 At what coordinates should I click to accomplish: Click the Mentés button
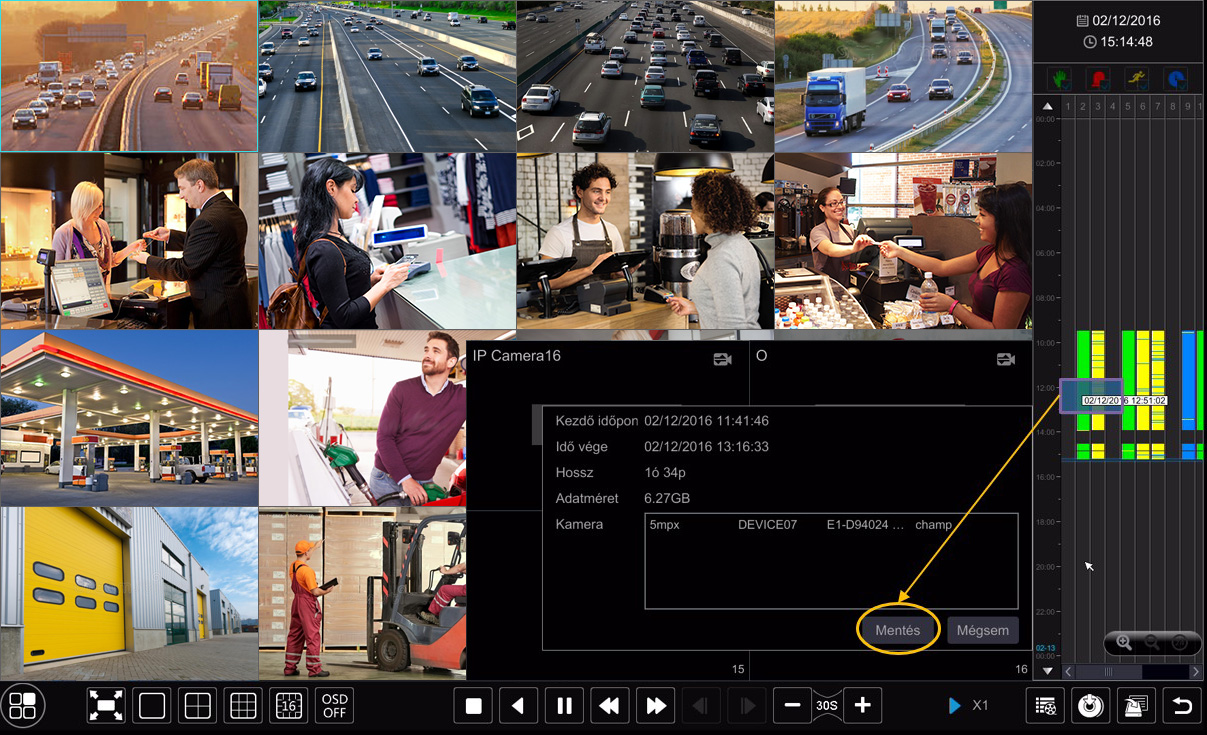[898, 630]
